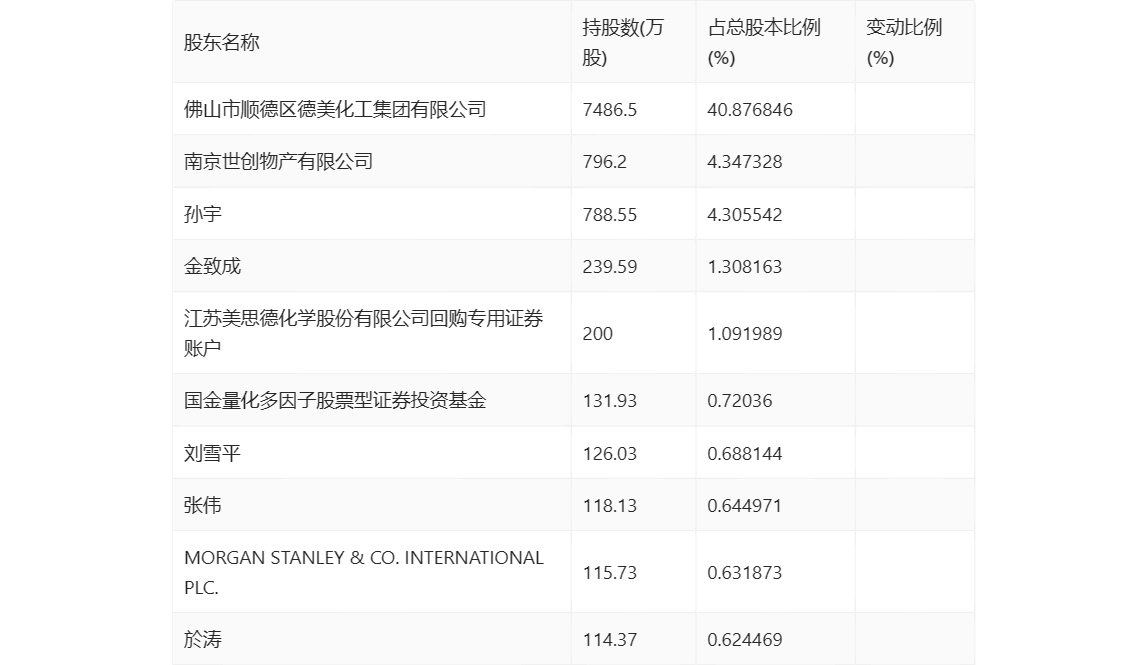Select the 0.688144 percentage cell
Screen dimensions: 1148x665
point(745,453)
